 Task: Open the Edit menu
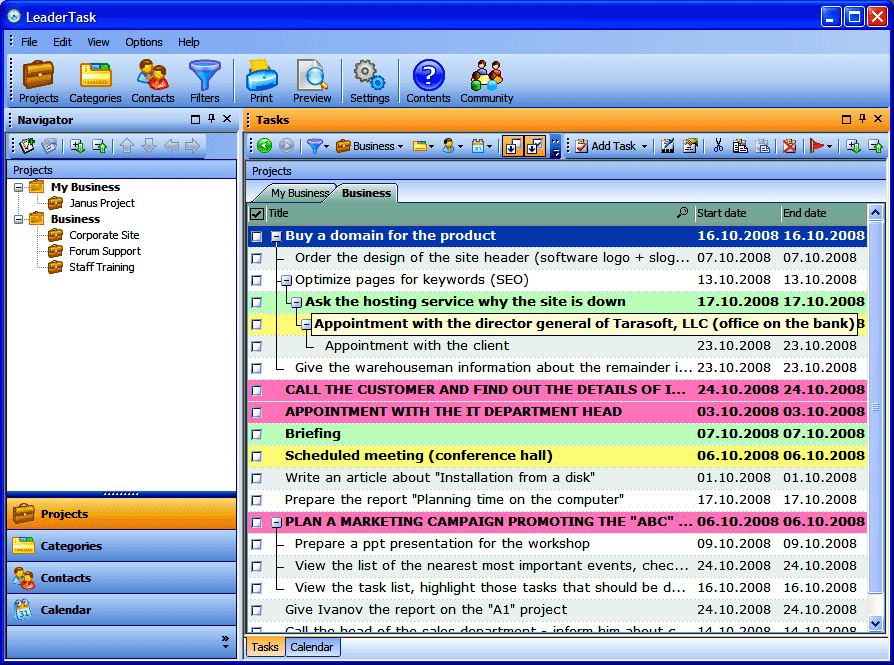[62, 42]
